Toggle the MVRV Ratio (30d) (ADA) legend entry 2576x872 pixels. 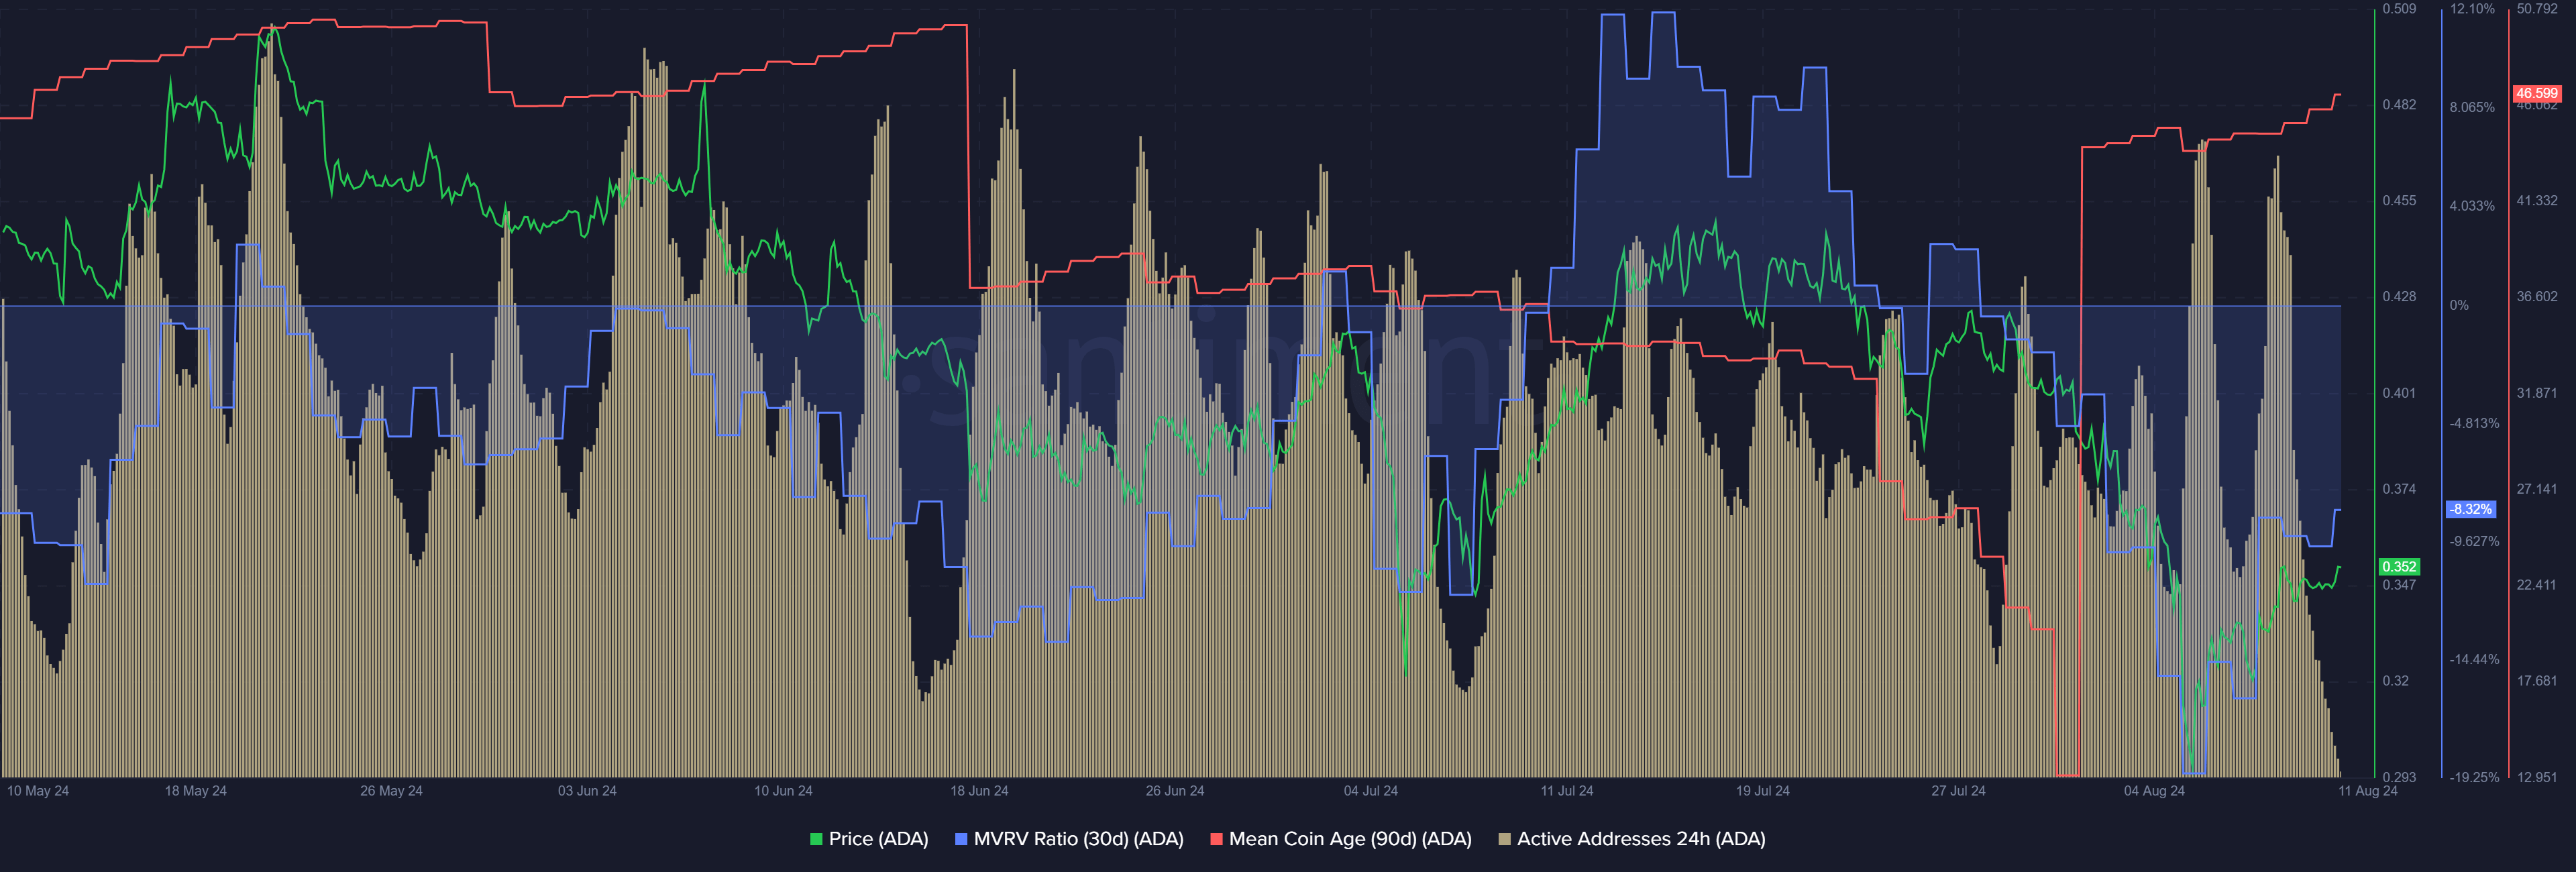point(1069,839)
